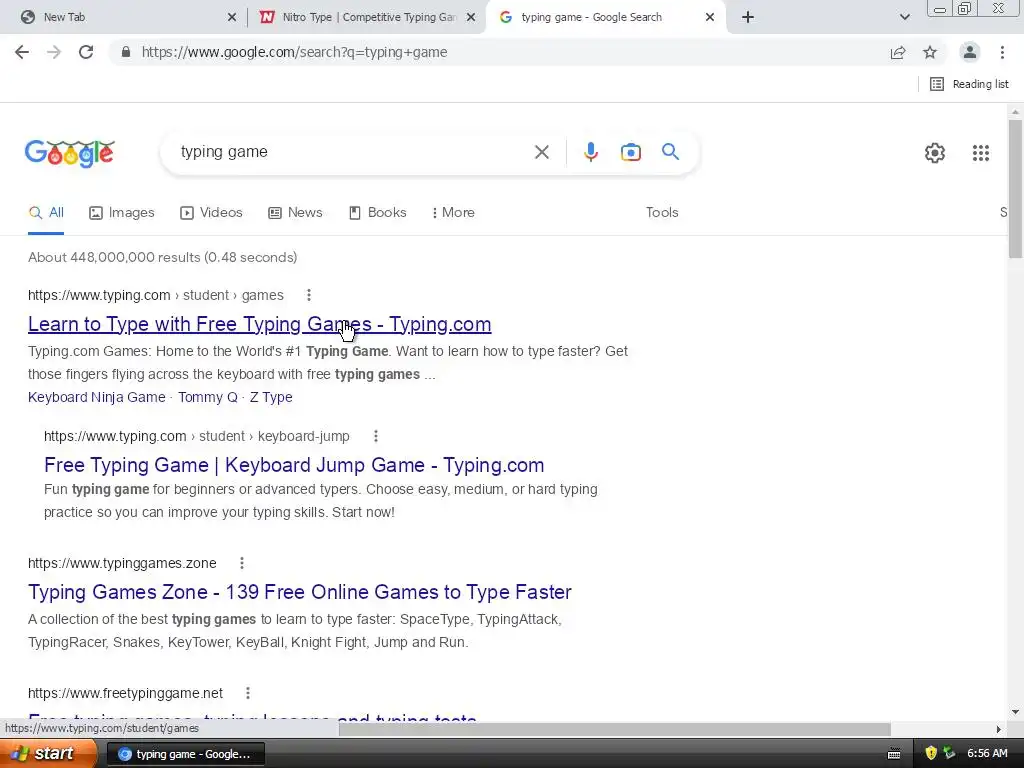Open Chrome three-dot menu
Viewport: 1024px width, 768px height.
point(1002,52)
